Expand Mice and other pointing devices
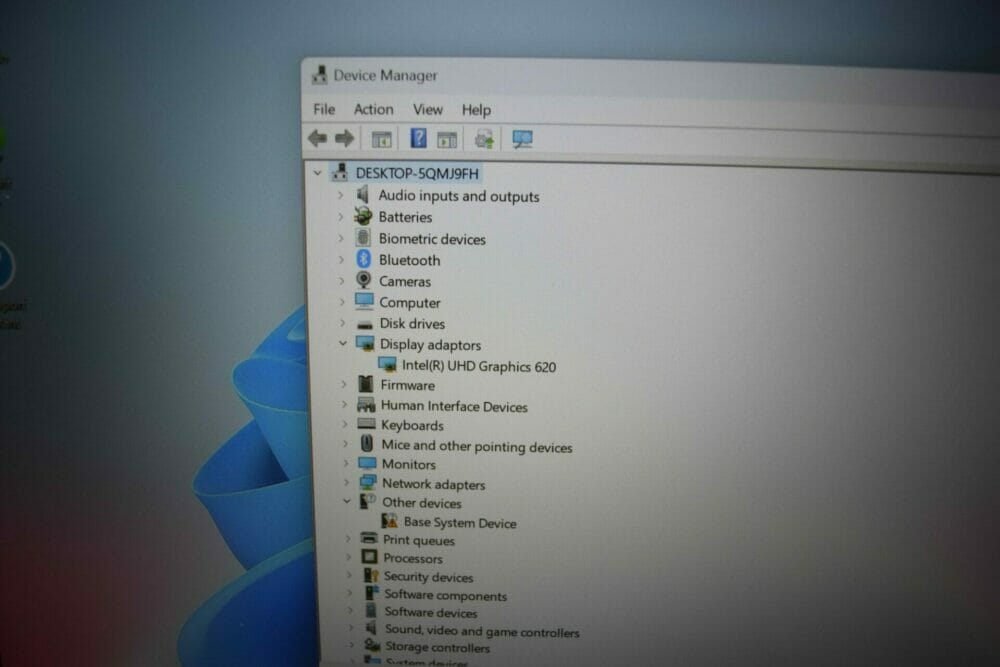This screenshot has height=667, width=1000. tap(346, 444)
